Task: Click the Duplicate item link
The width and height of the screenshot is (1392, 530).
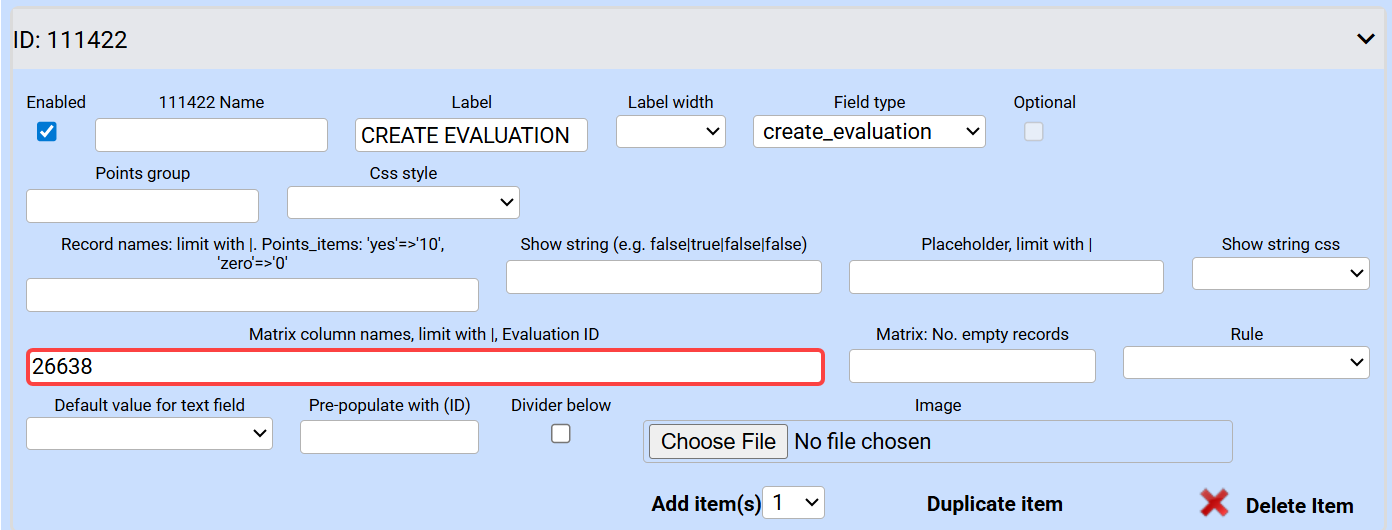Action: point(994,504)
